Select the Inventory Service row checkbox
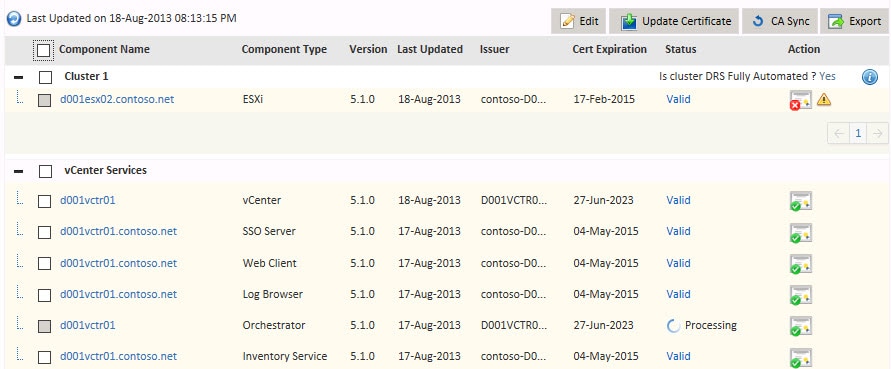The width and height of the screenshot is (891, 369). coord(44,357)
